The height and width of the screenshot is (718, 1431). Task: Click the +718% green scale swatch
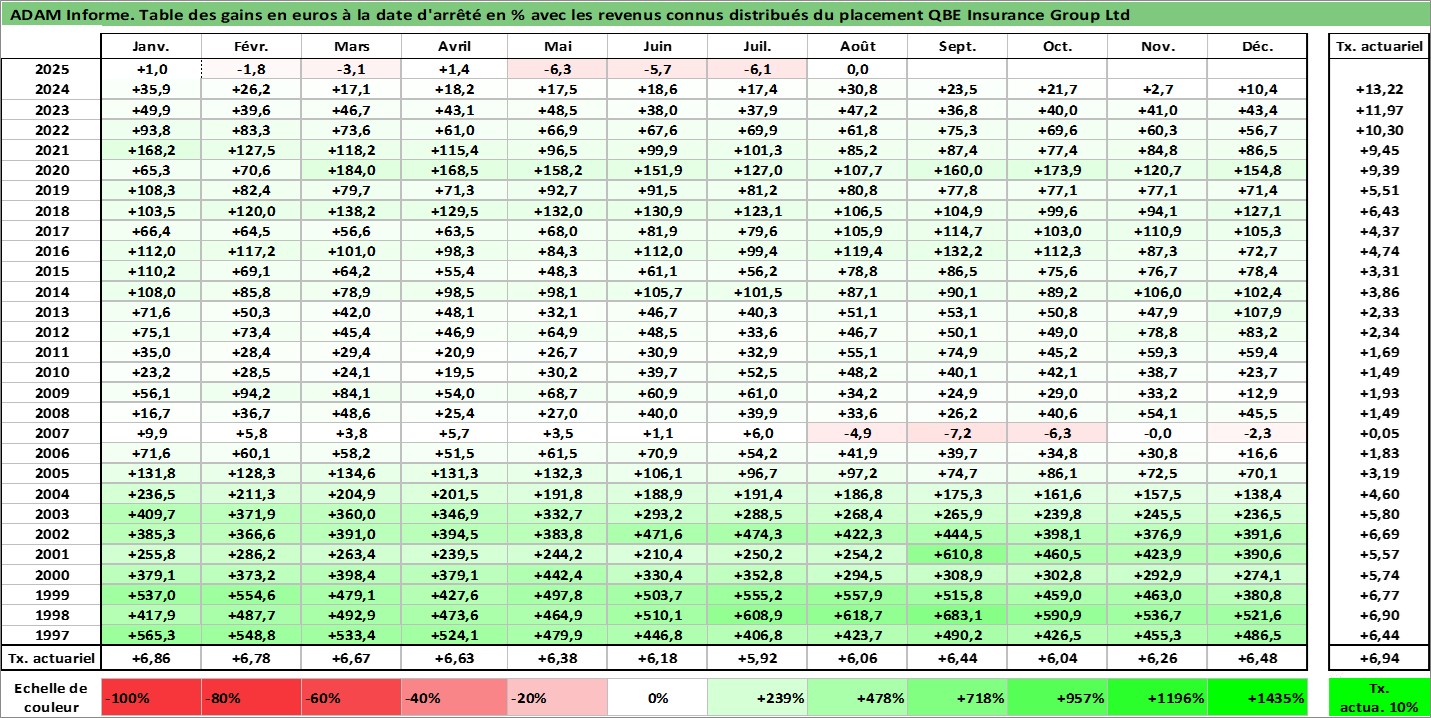[957, 698]
